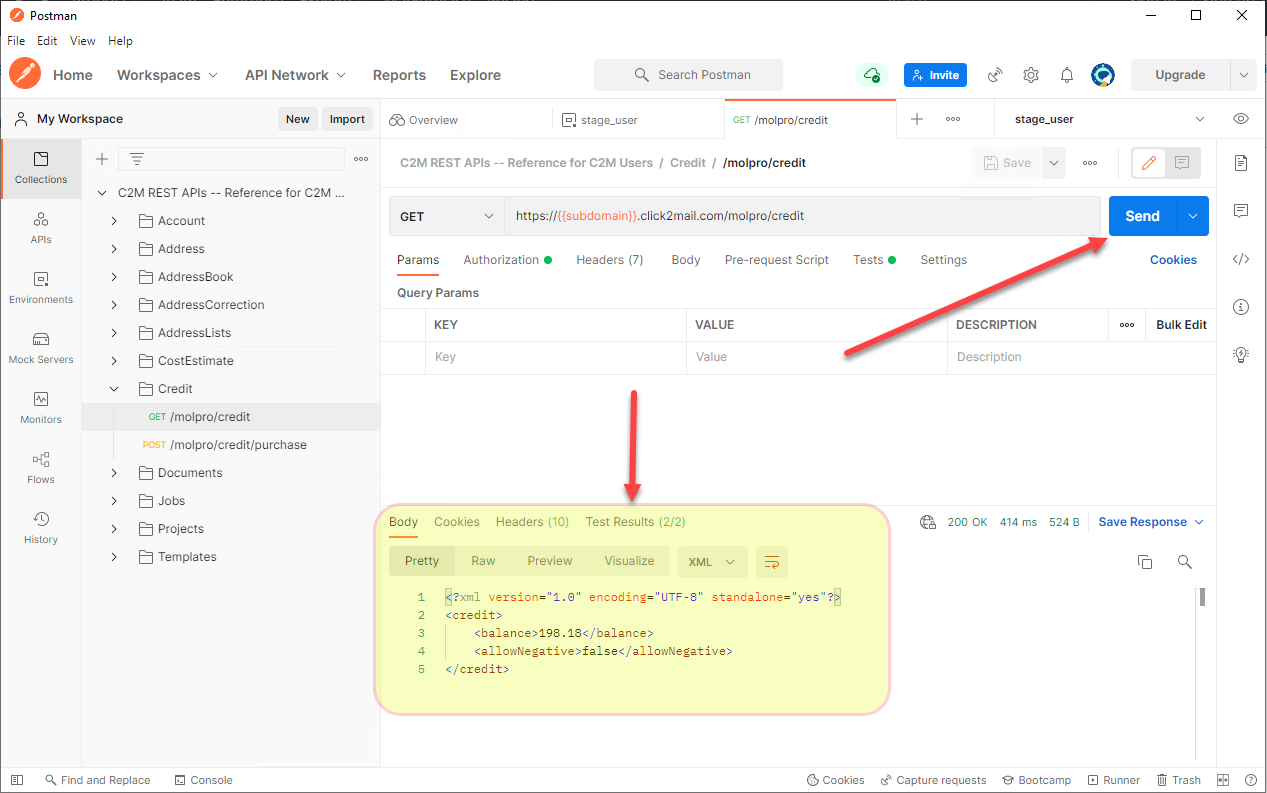This screenshot has height=793, width=1267.
Task: Open the HTTP method GET dropdown
Action: coord(446,216)
